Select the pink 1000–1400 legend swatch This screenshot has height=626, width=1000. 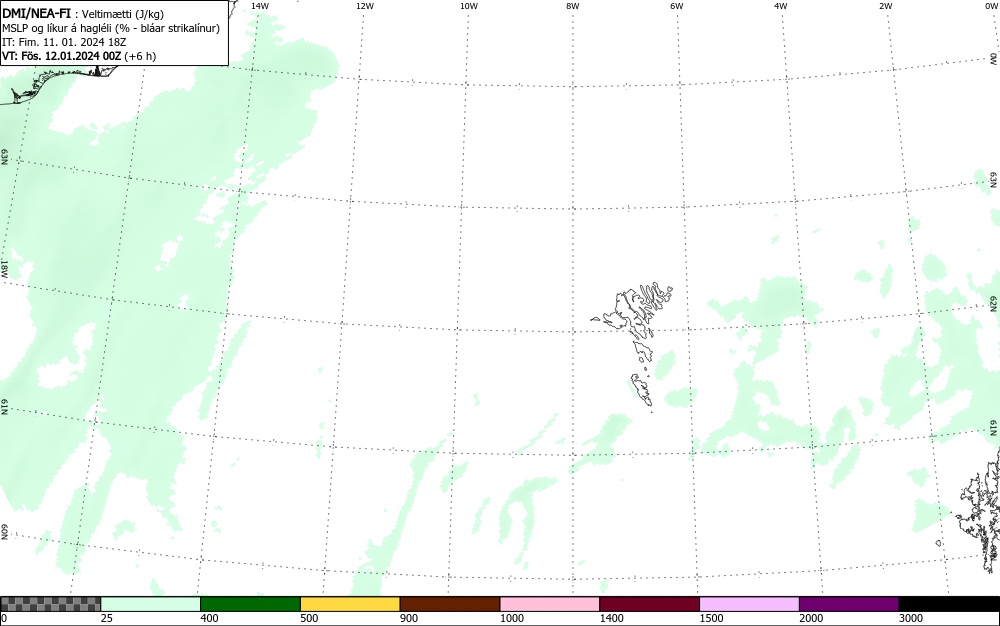pos(550,604)
